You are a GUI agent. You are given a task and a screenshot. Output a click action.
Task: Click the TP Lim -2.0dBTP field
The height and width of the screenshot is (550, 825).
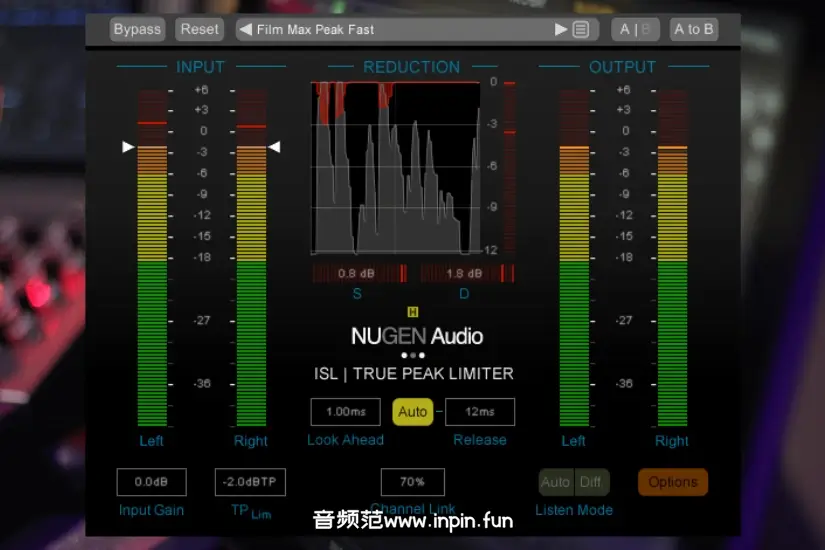coord(250,482)
